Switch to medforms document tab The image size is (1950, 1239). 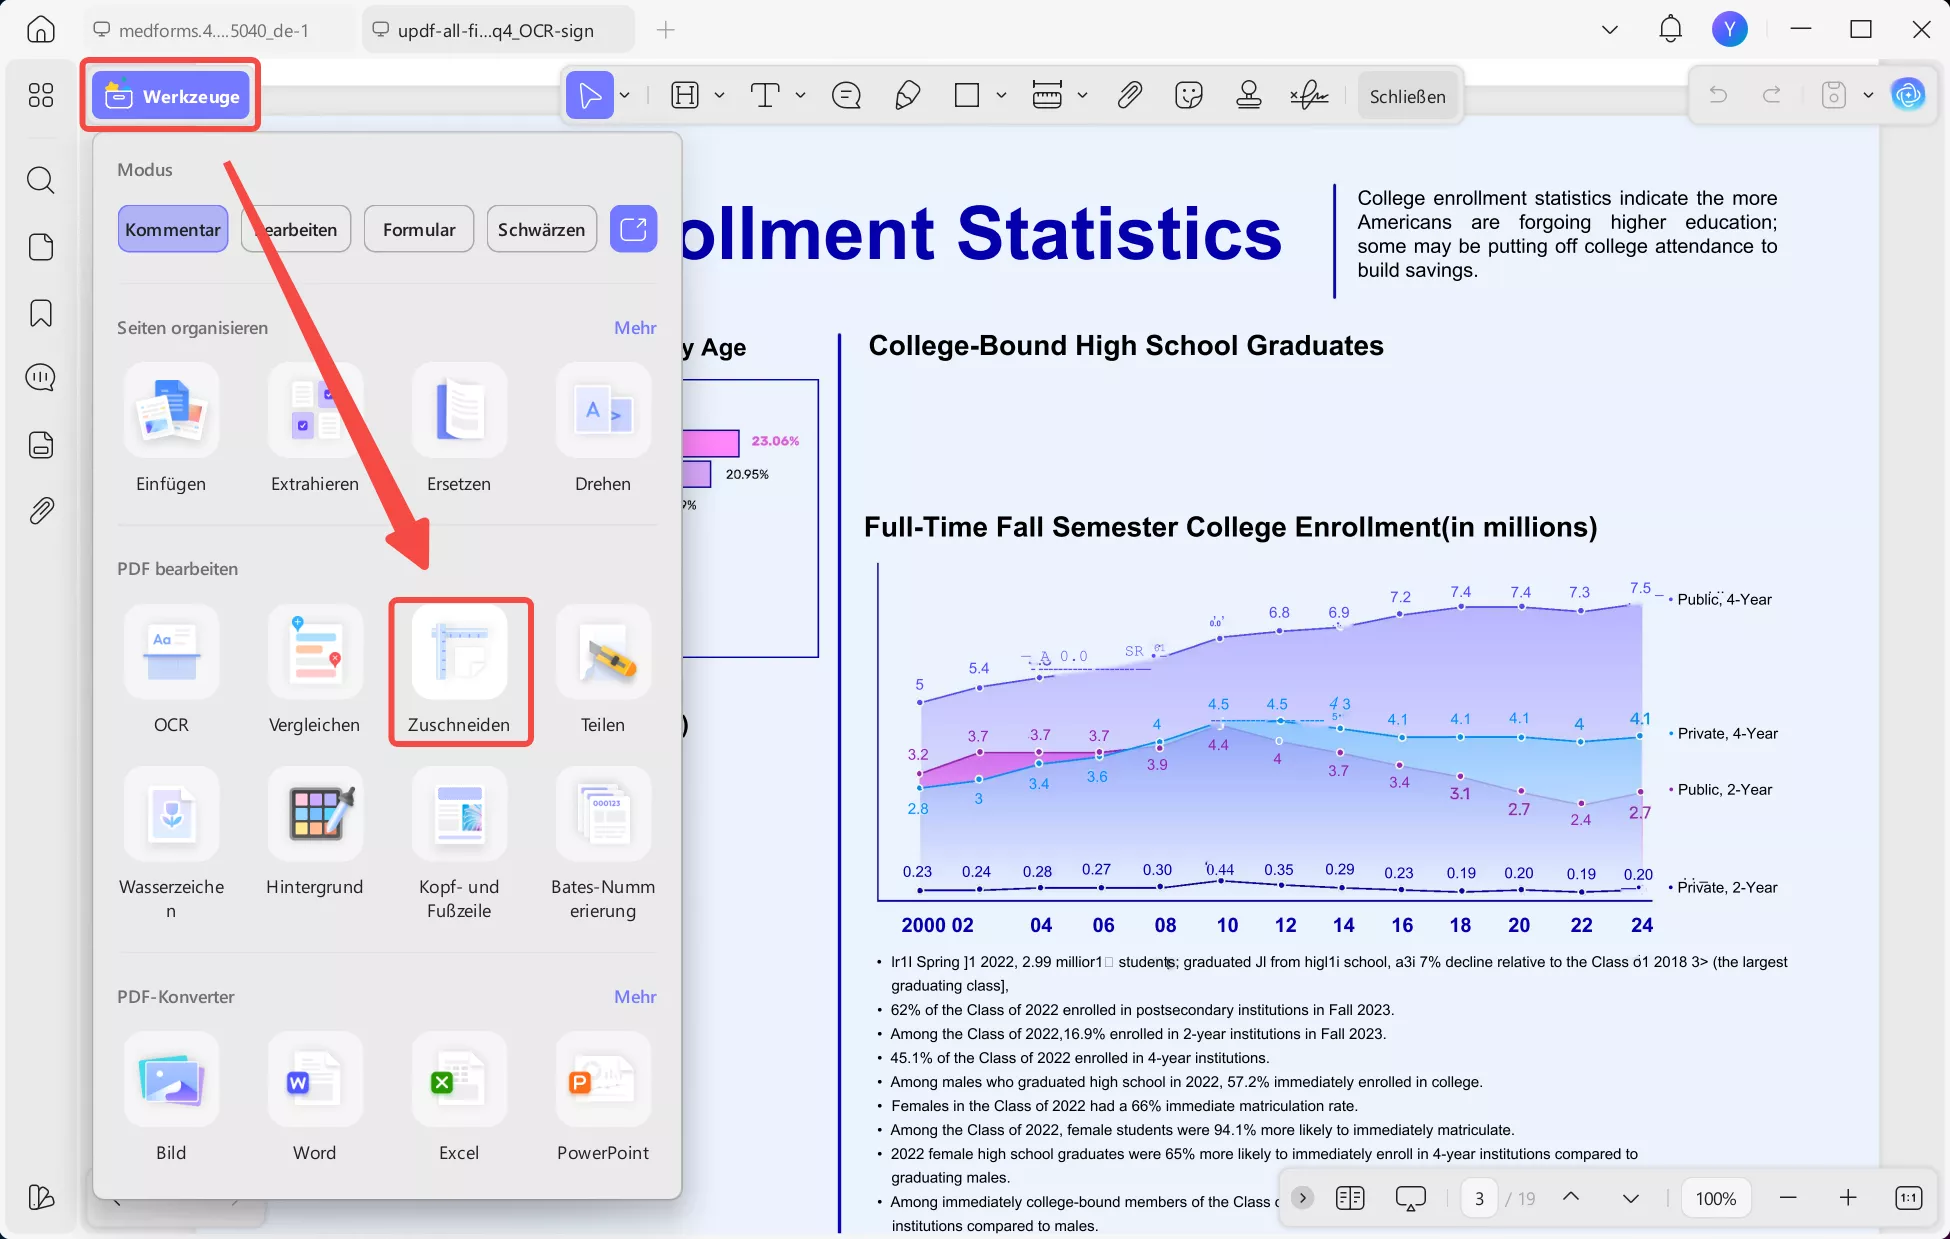[x=213, y=30]
